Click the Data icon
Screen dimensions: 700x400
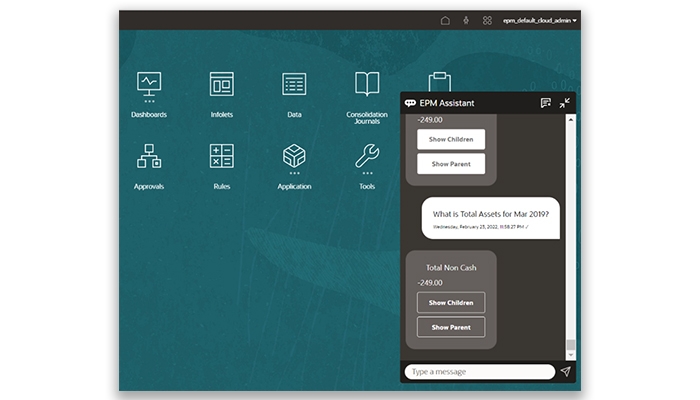pyautogui.click(x=294, y=85)
